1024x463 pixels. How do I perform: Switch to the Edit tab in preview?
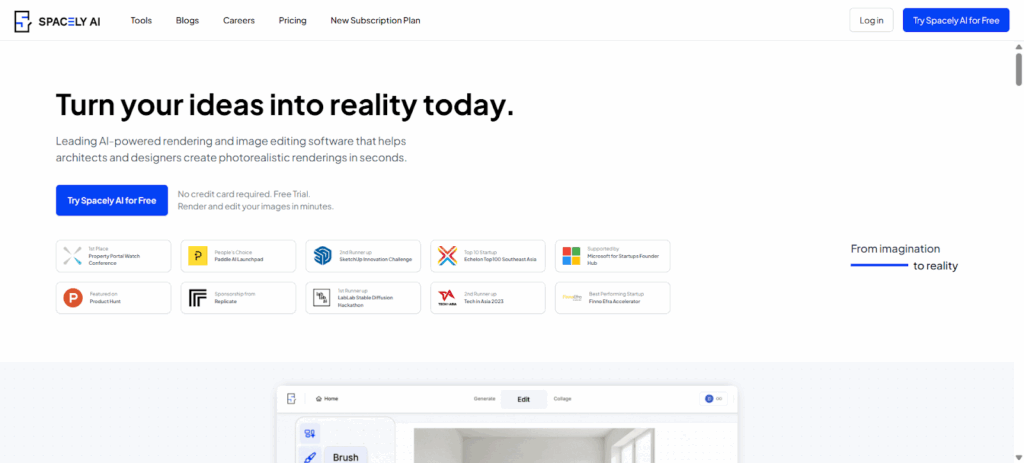[523, 399]
